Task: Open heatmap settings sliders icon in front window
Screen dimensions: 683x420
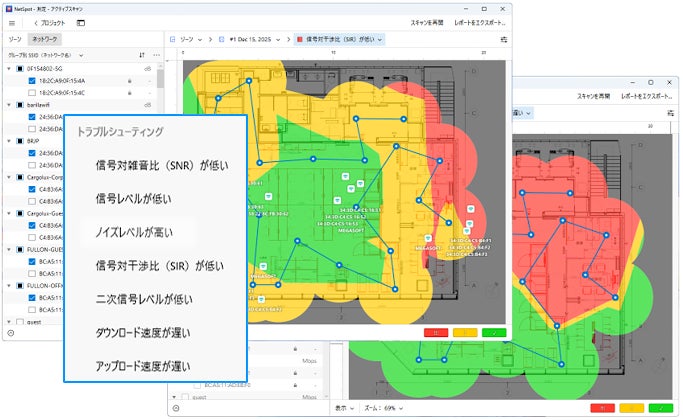Action: click(x=504, y=40)
